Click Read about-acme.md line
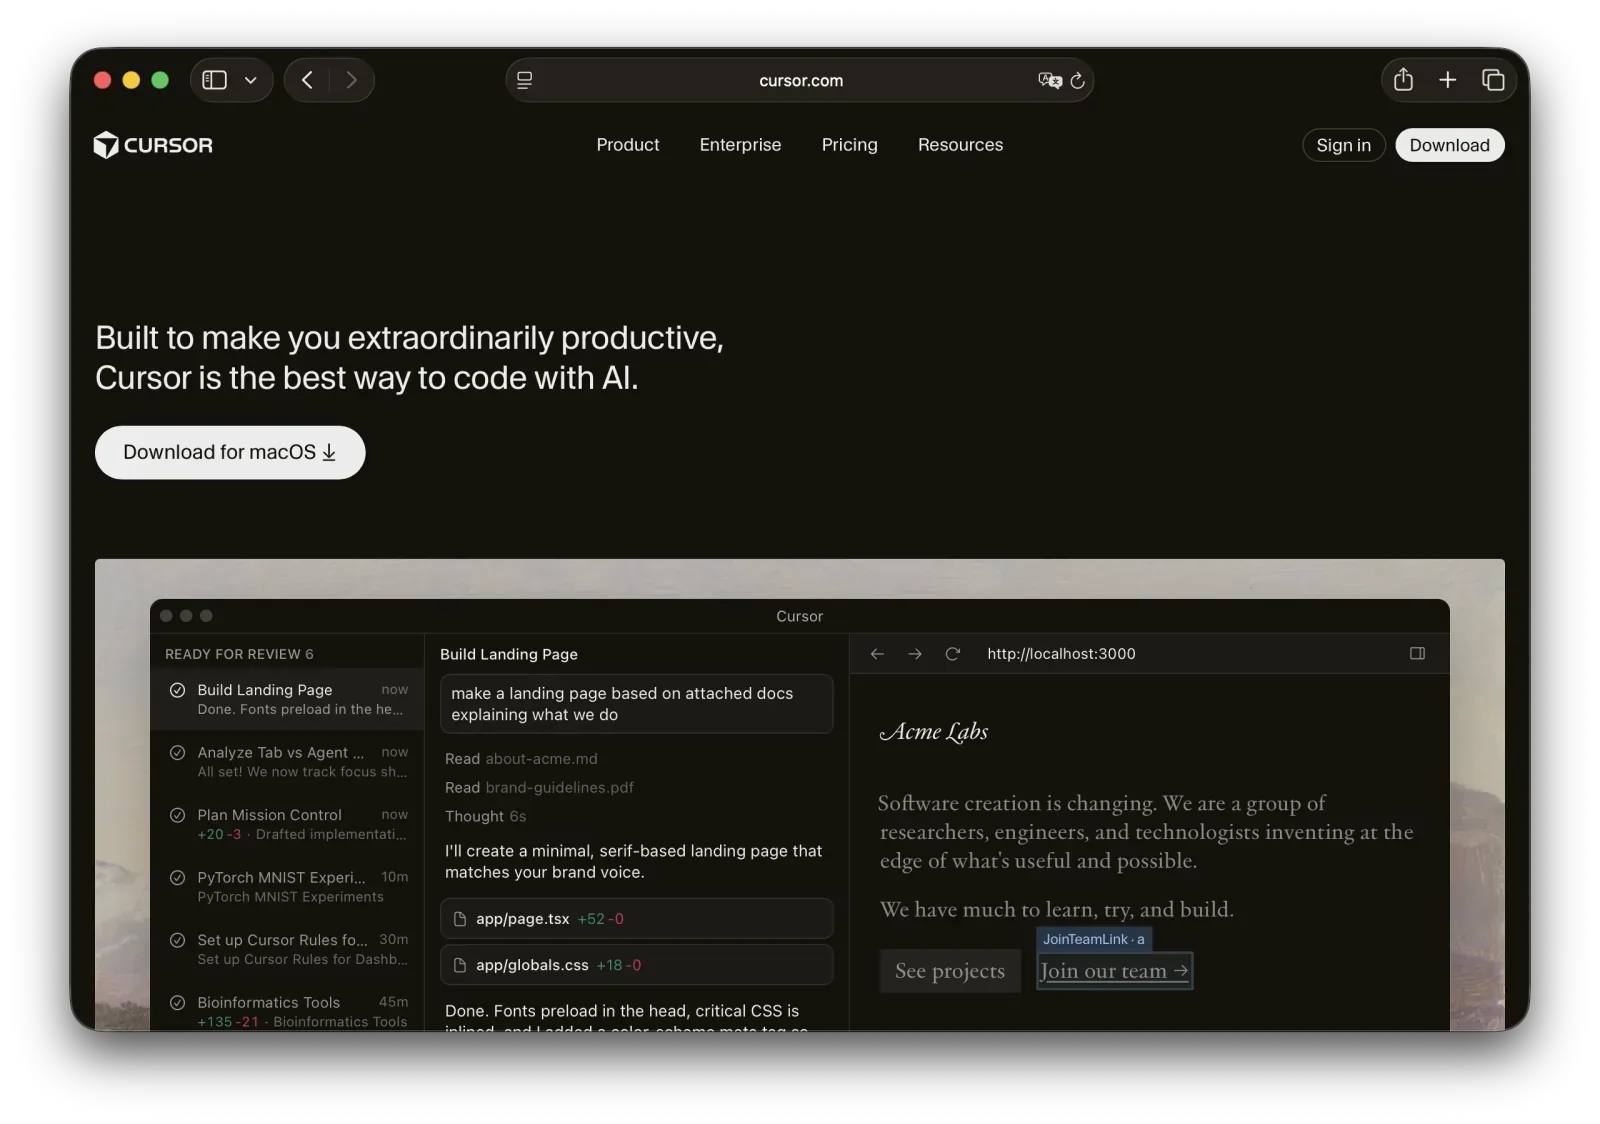Image resolution: width=1600 pixels, height=1124 pixels. (521, 759)
